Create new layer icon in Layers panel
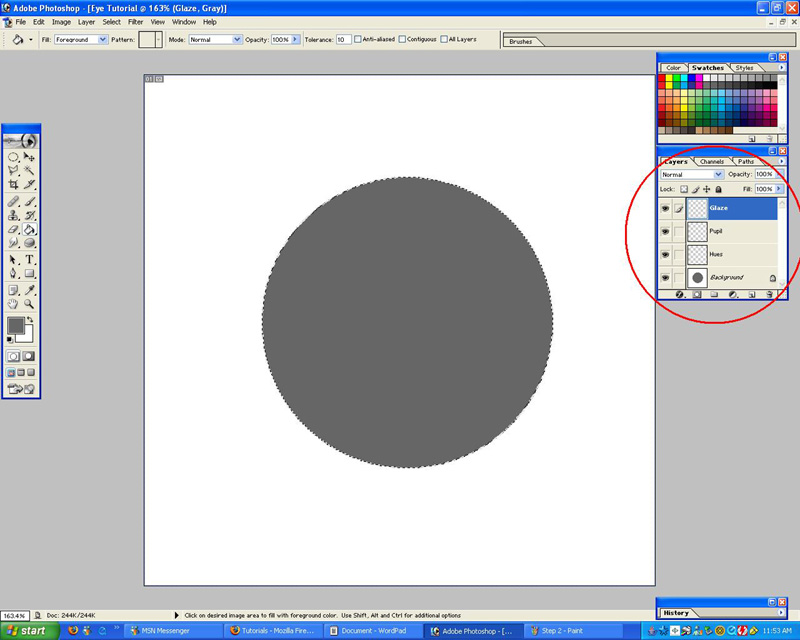The height and width of the screenshot is (640, 800). click(752, 294)
